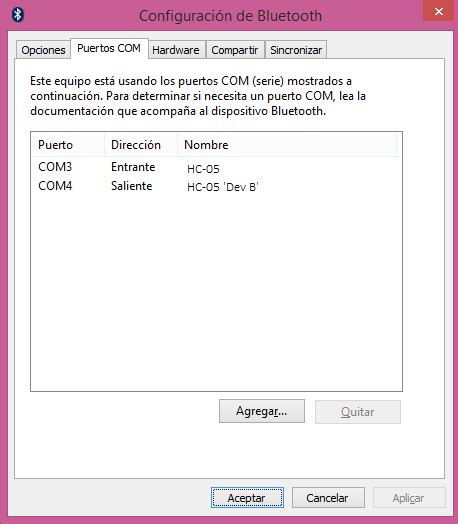Click the Quitar button
Viewport: 458px width, 524px height.
click(358, 412)
